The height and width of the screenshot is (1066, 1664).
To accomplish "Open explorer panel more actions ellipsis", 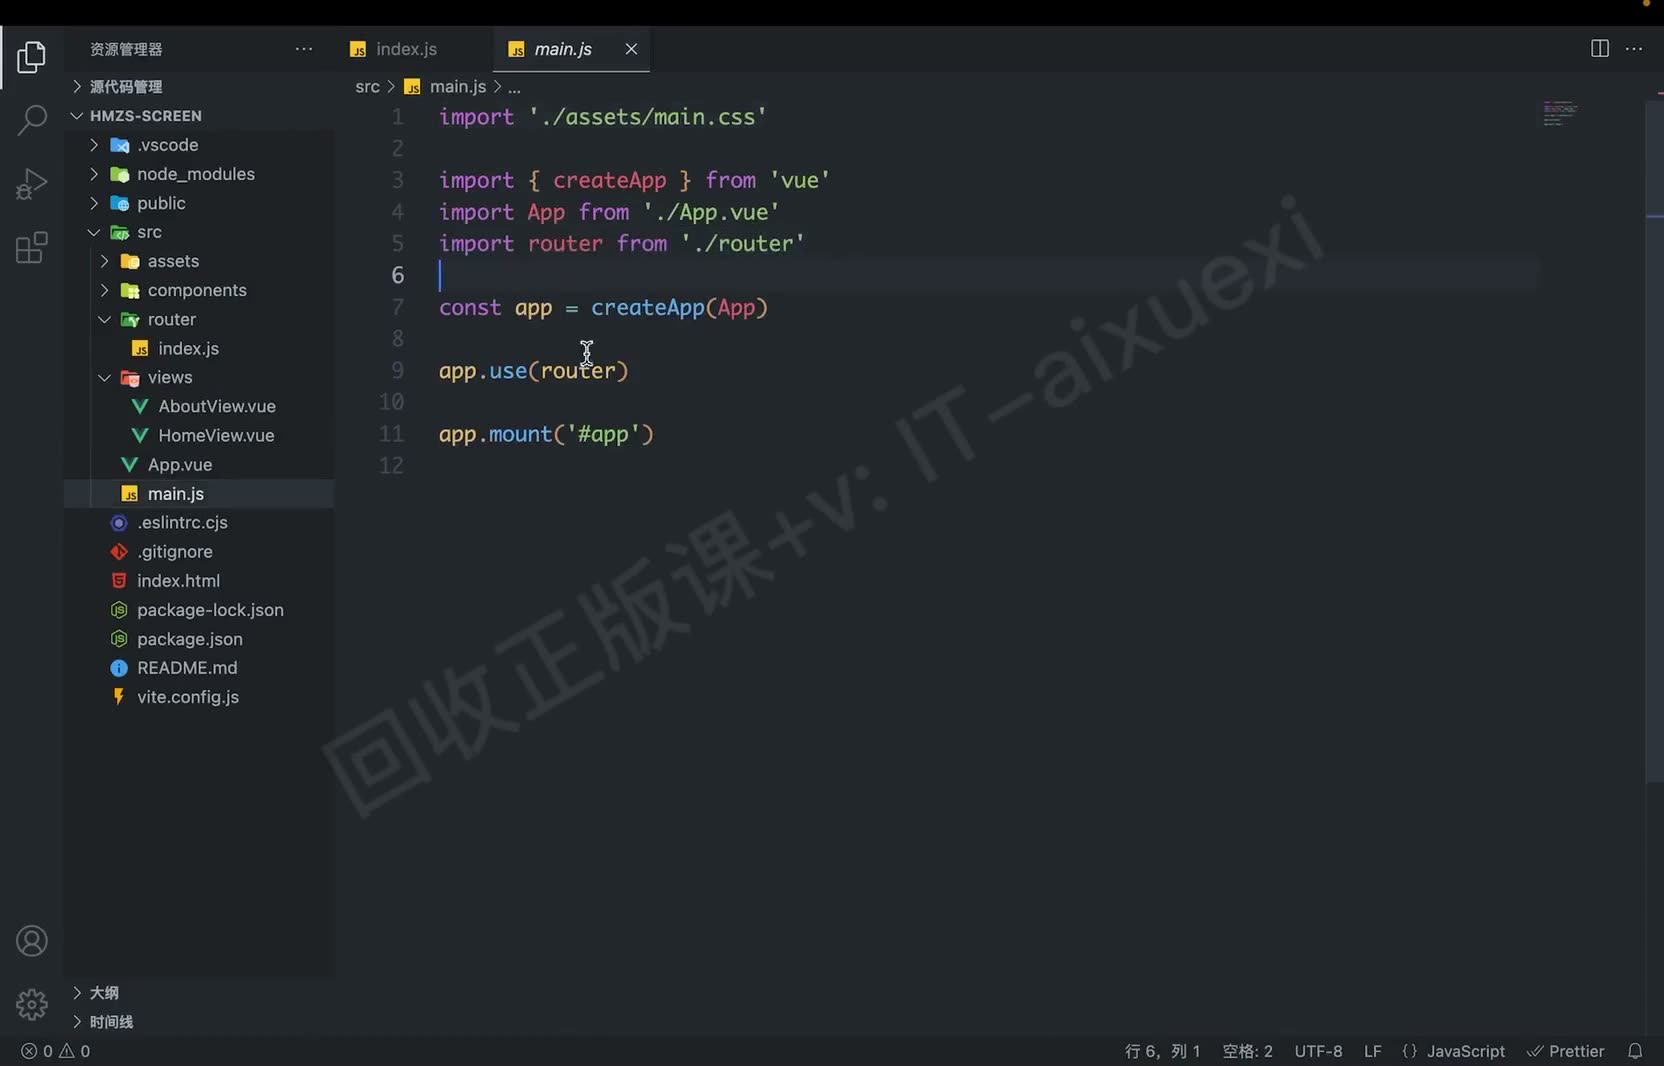I will pyautogui.click(x=304, y=49).
